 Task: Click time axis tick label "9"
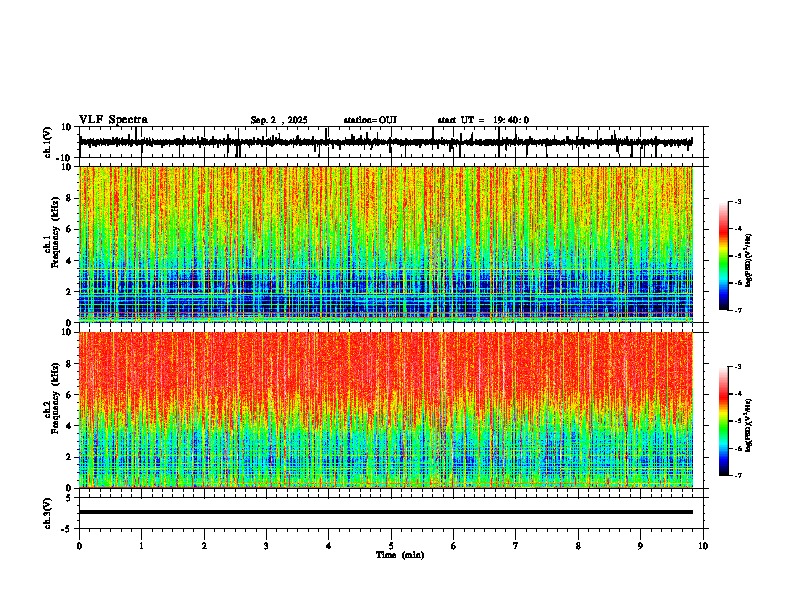[x=640, y=546]
